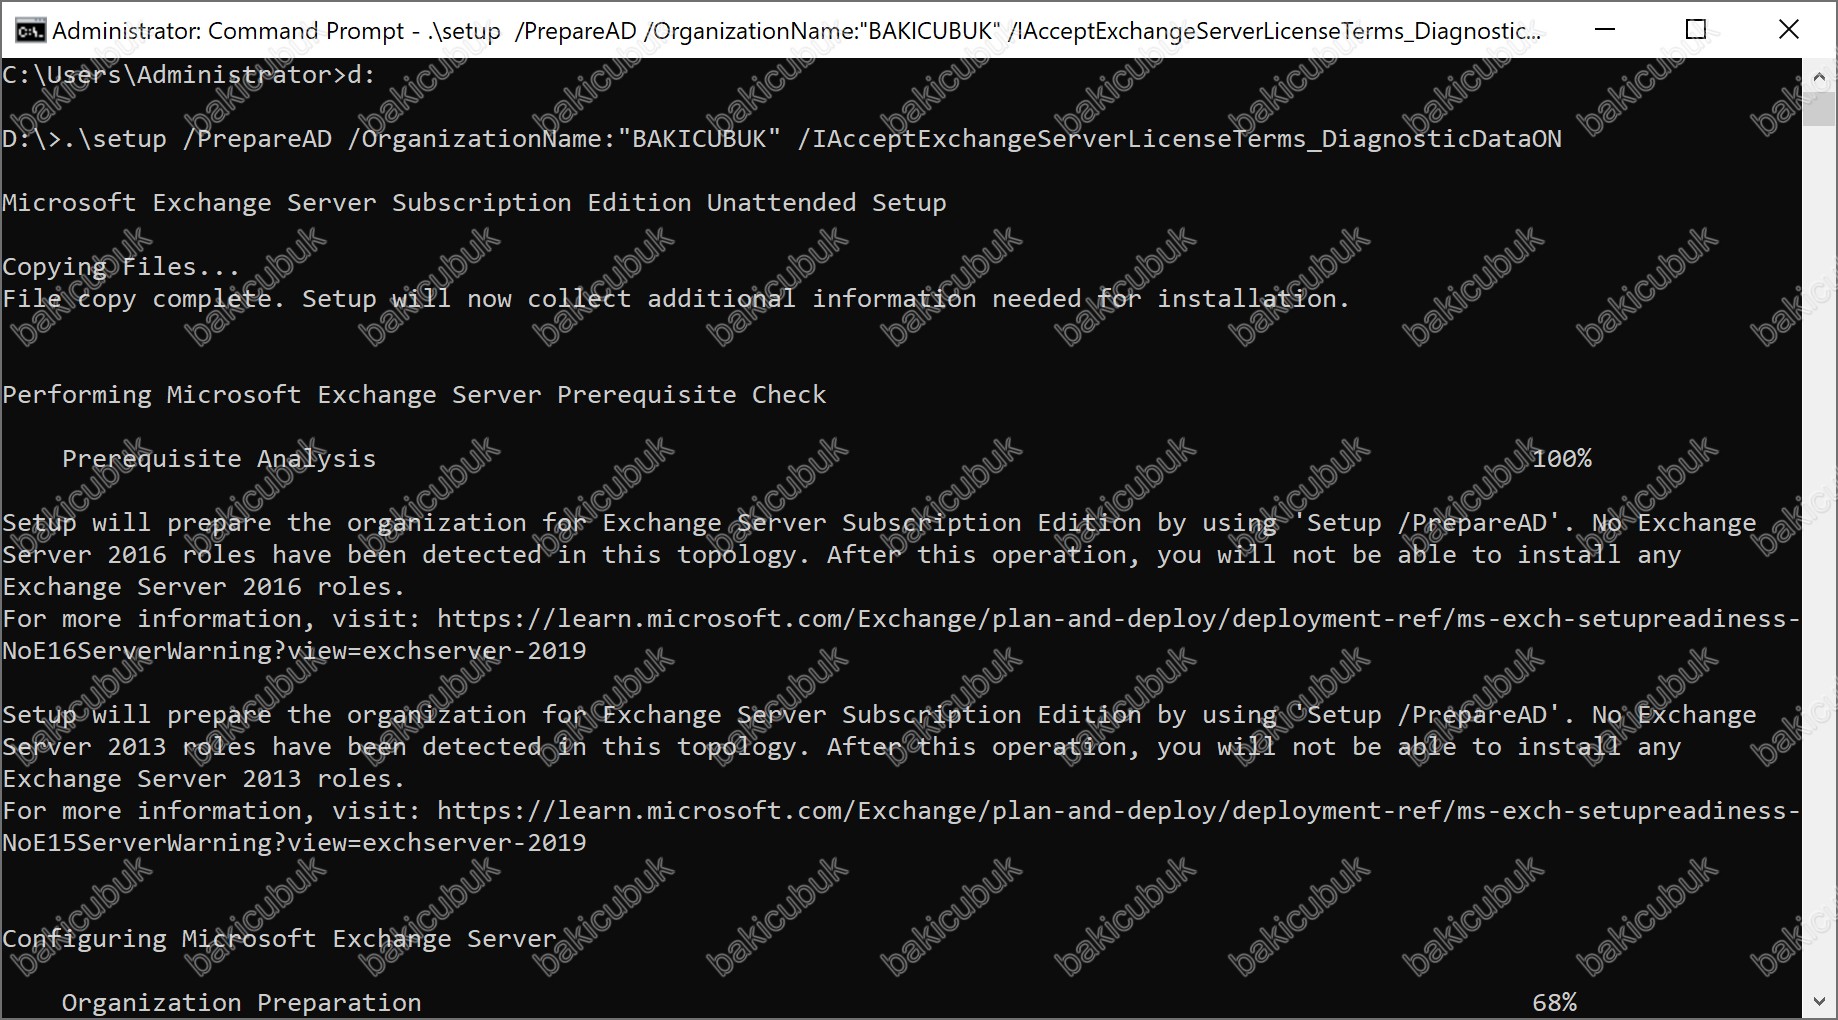Viewport: 1838px width, 1020px height.
Task: Click the 'Organization Preparation' label
Action: (241, 1003)
